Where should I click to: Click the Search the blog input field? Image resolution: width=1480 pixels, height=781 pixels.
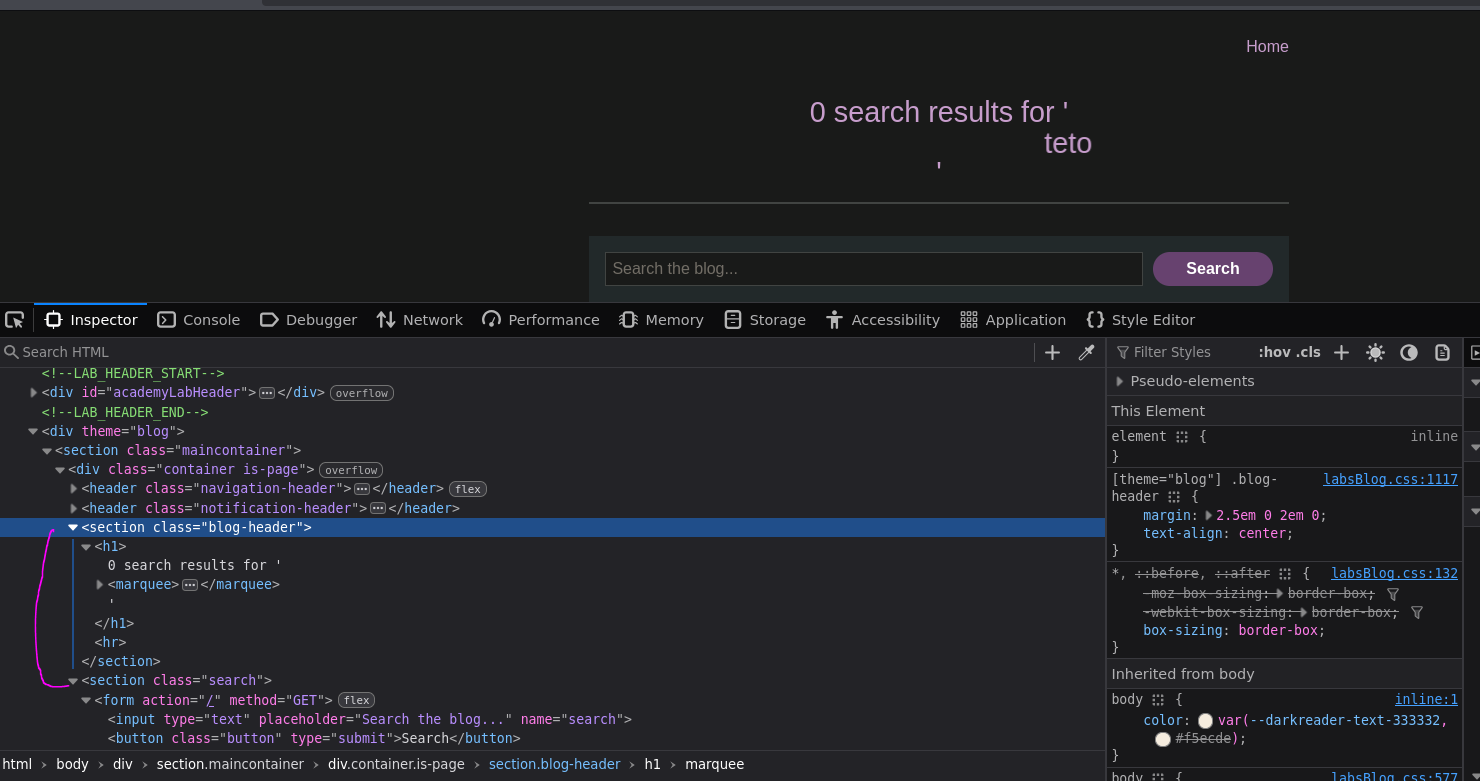pos(874,269)
